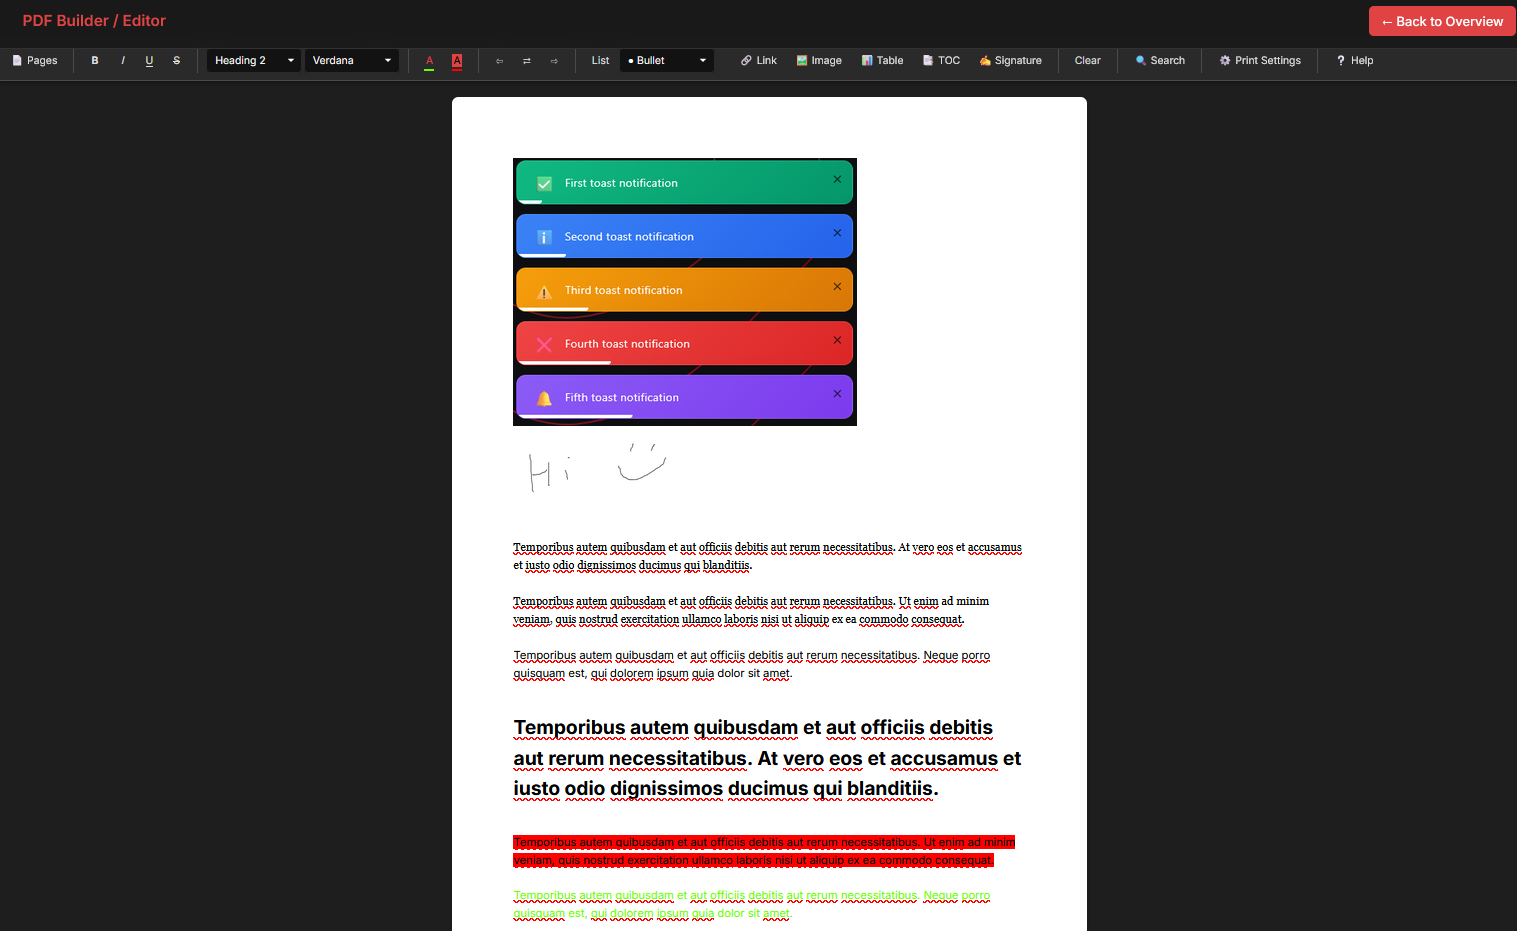
Task: Center text with double arrow icon
Action: point(527,61)
